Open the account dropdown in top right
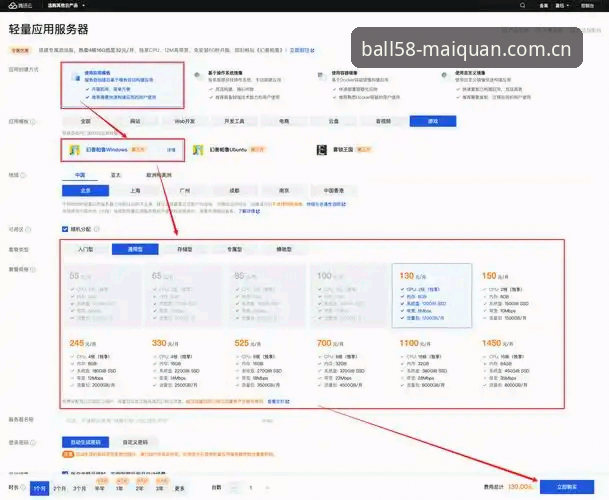 (x=562, y=5)
